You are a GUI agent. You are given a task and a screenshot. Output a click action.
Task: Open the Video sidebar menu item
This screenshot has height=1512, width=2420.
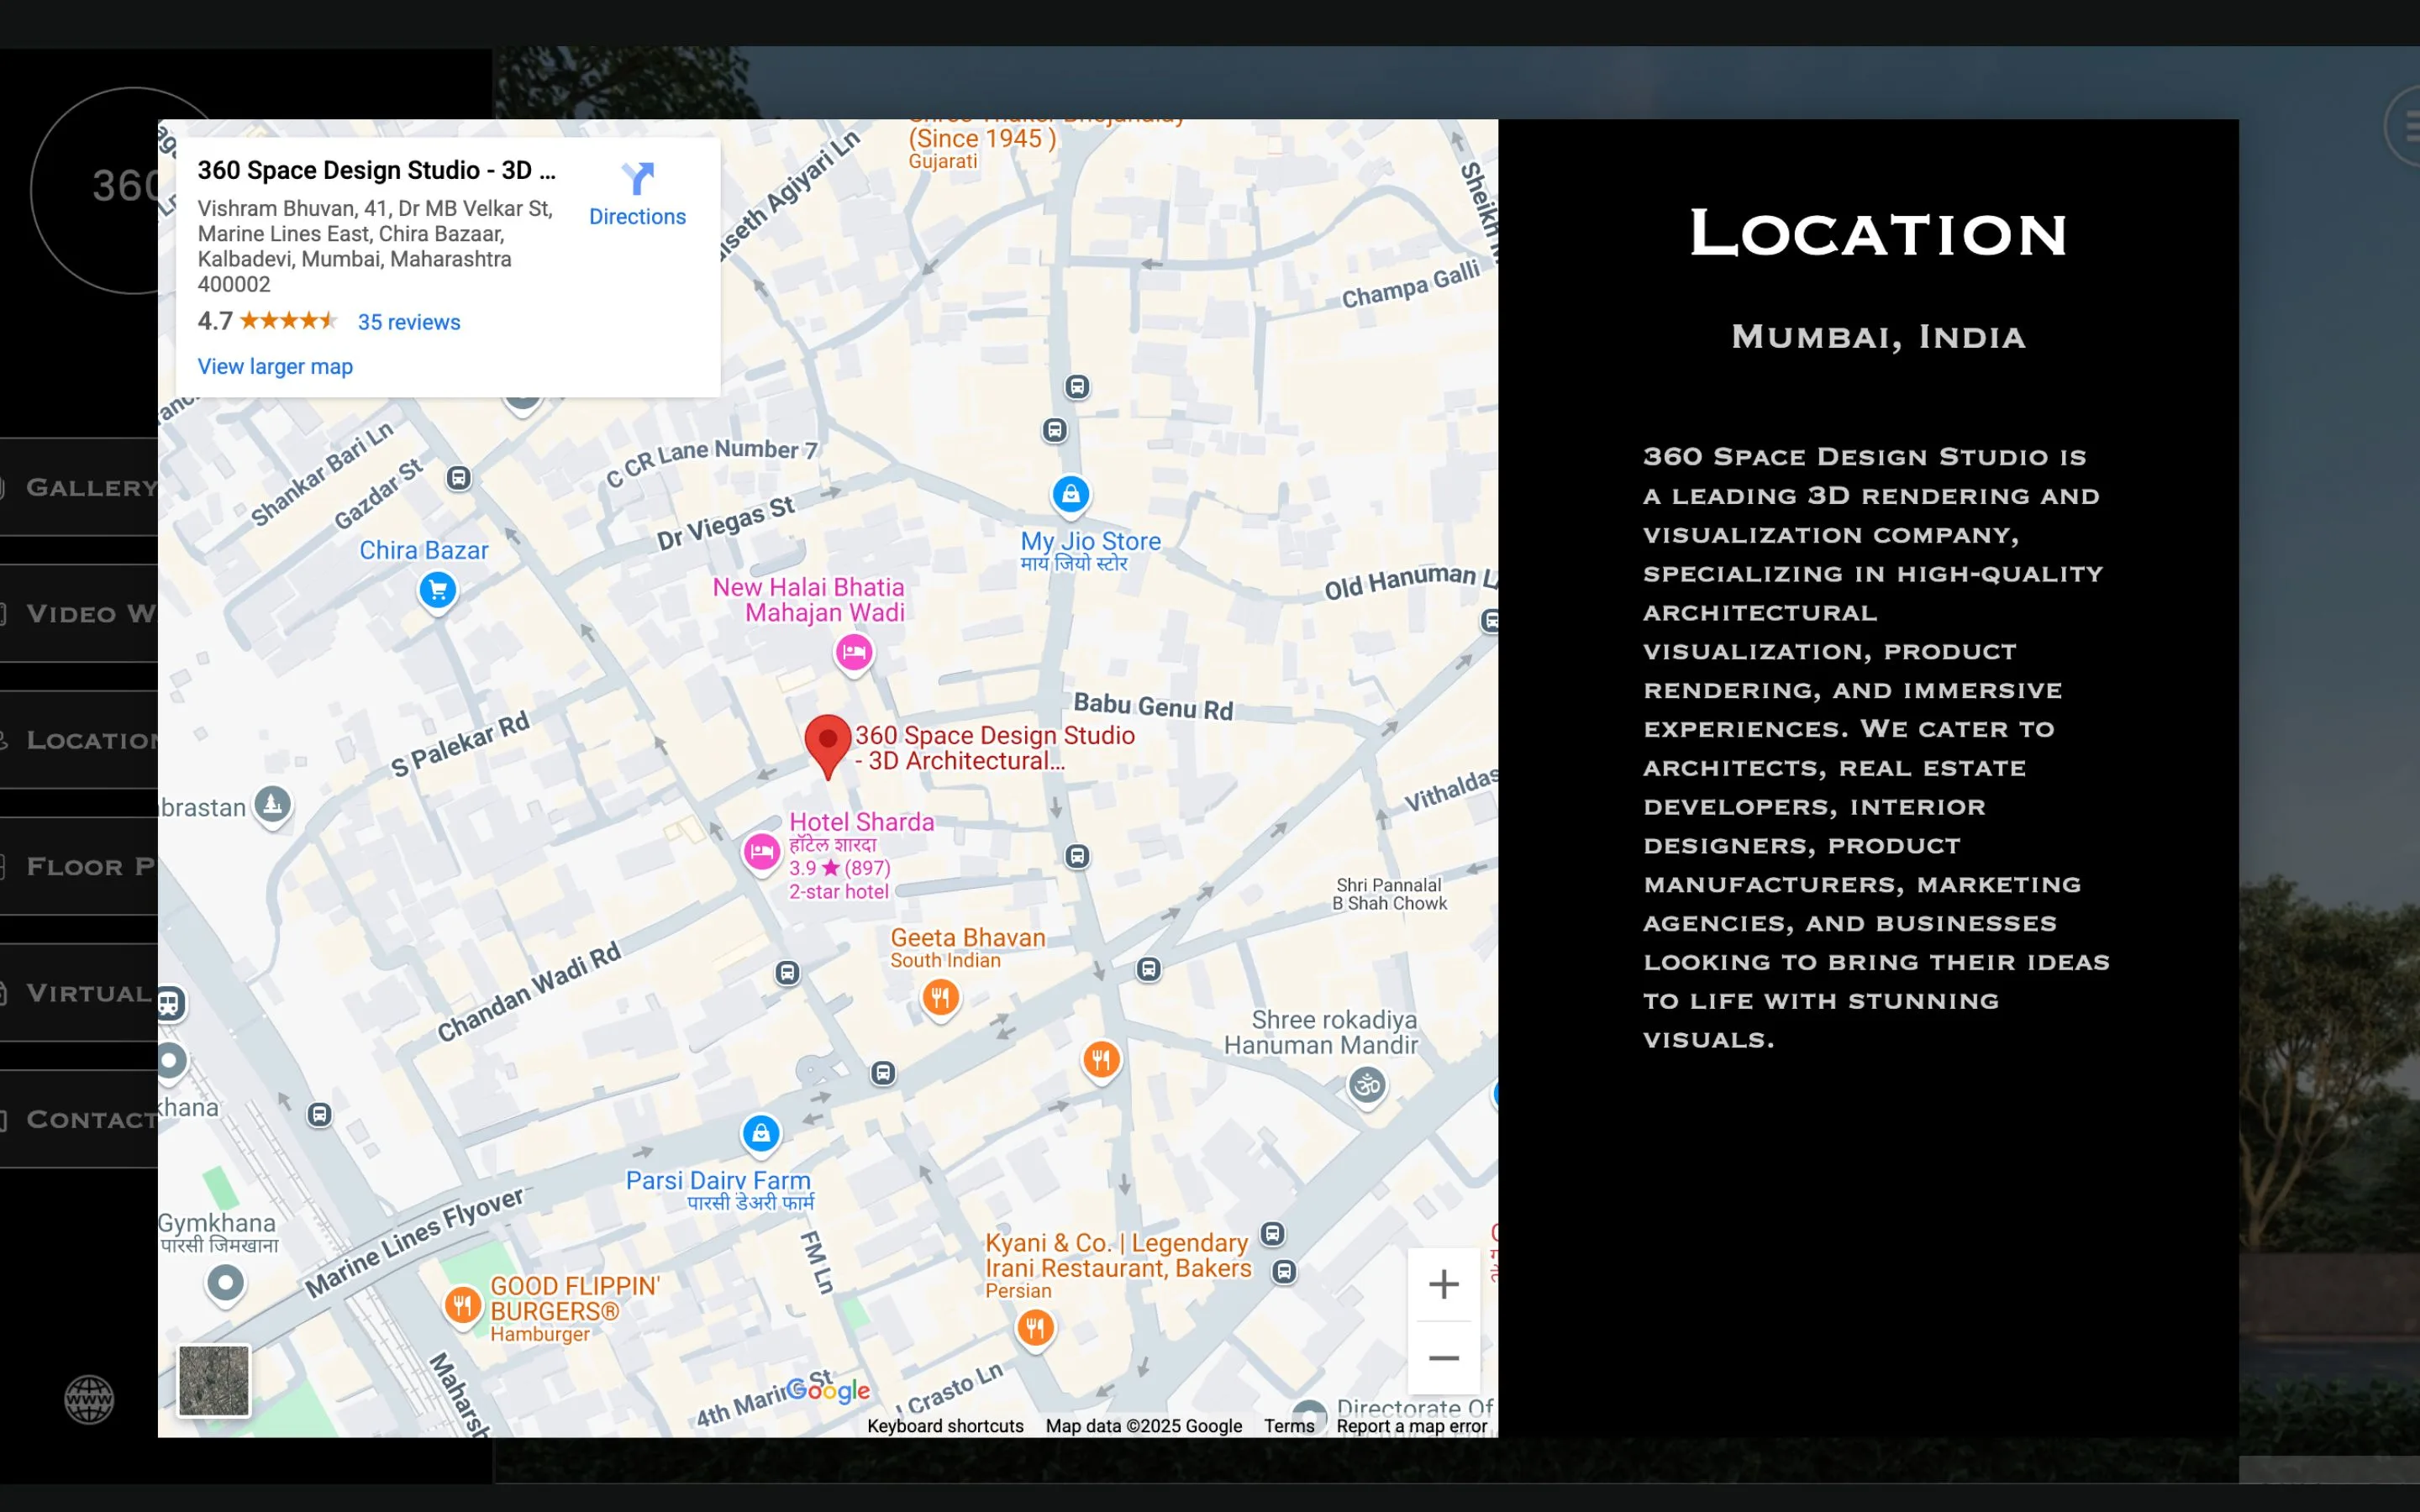point(79,613)
